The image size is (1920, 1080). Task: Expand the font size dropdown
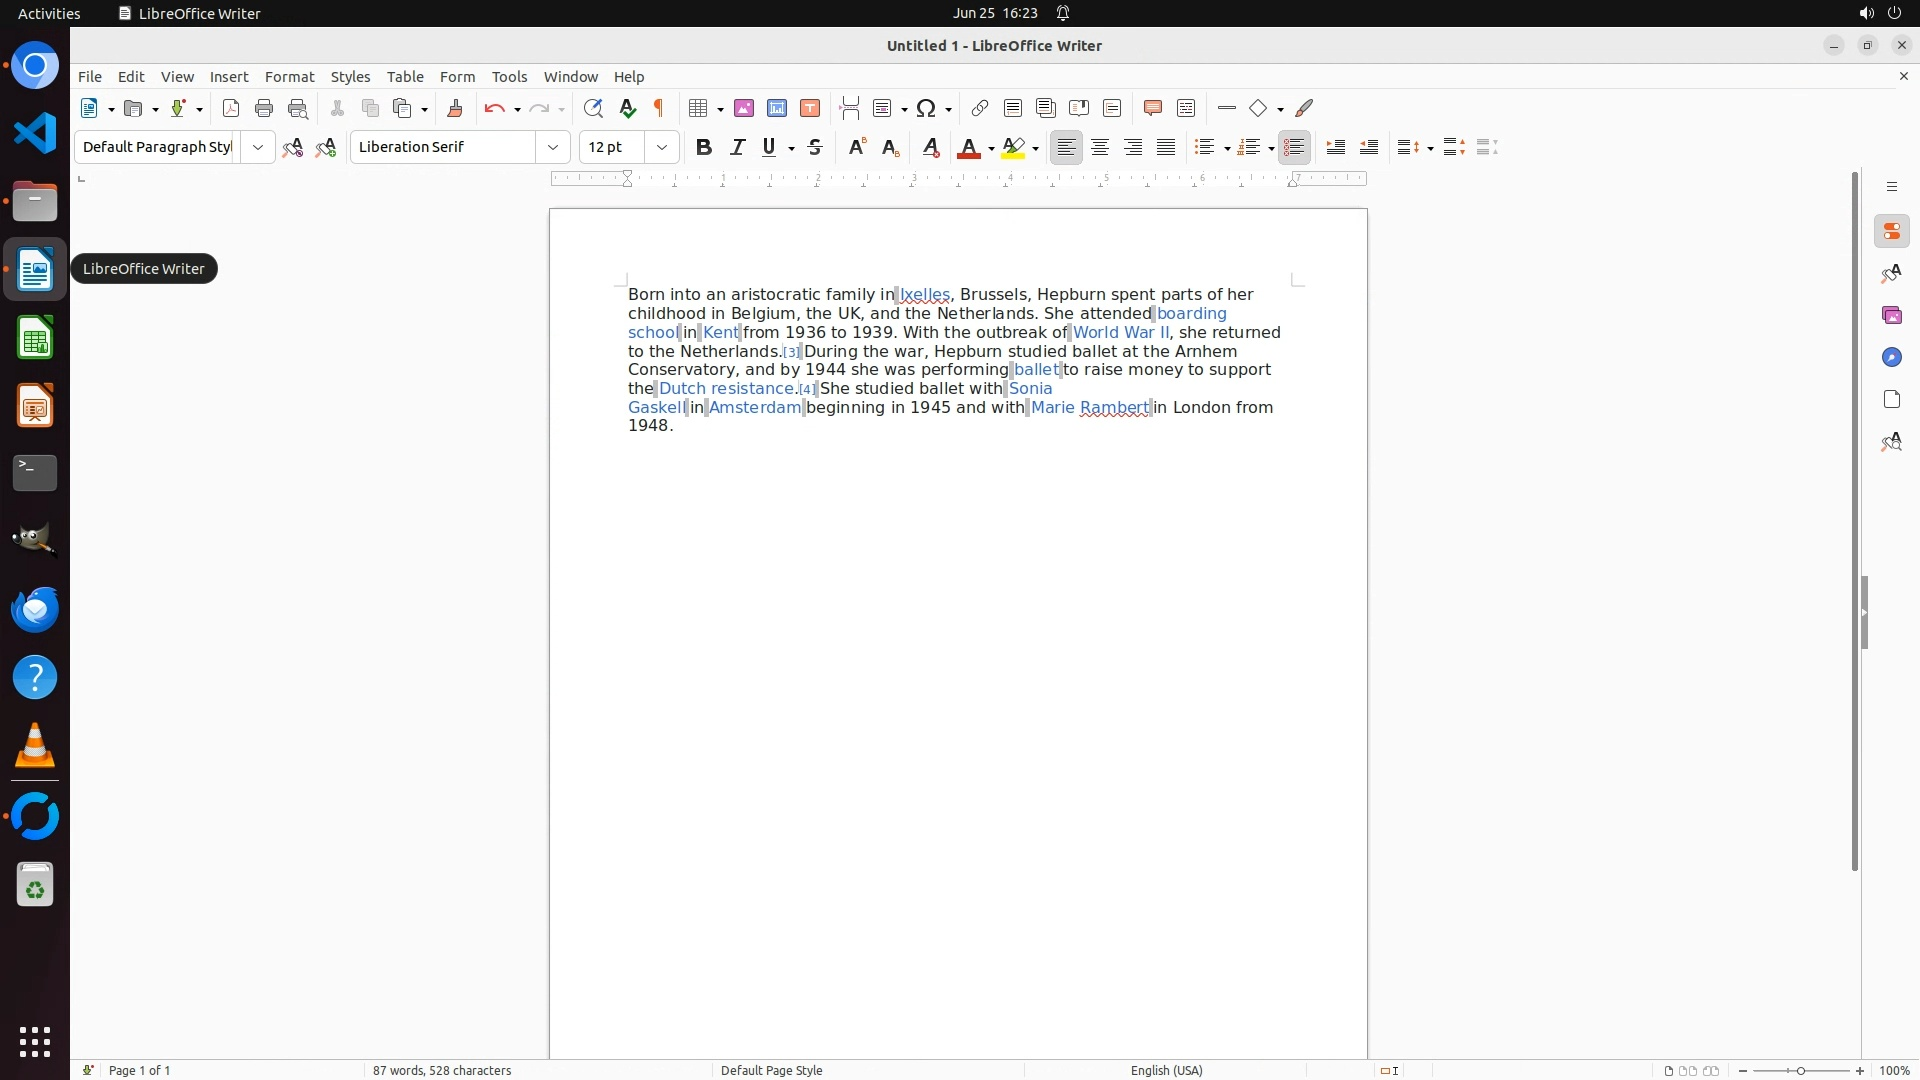point(662,147)
